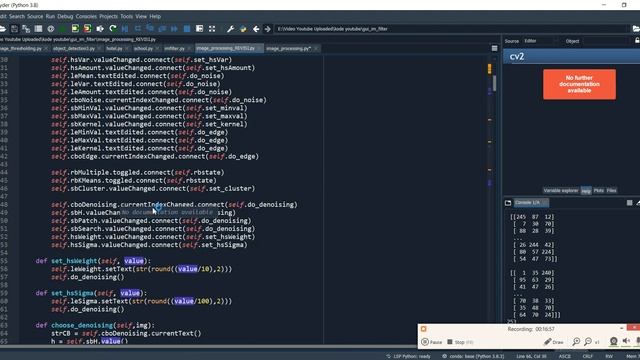Click the Save file toolbar icon
Screen dimensions: 640x360
tap(14, 29)
